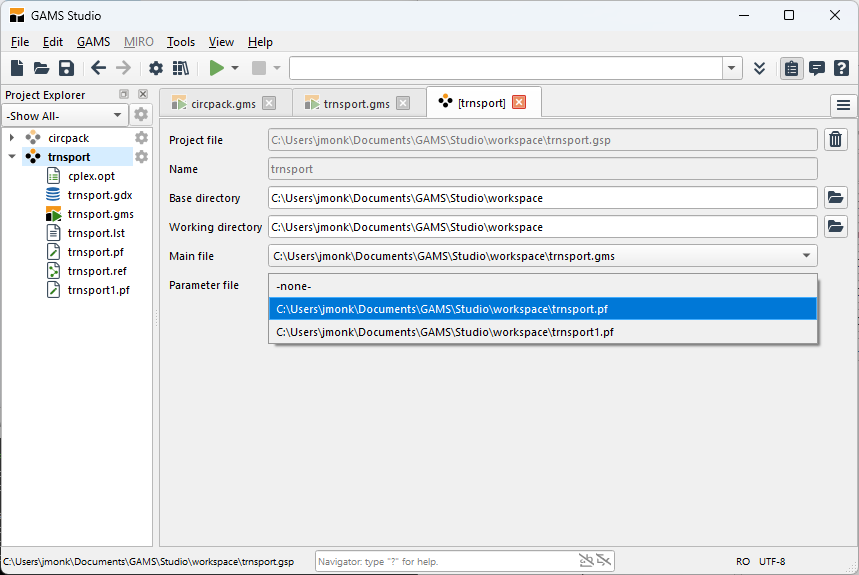This screenshot has width=859, height=575.
Task: Browse for Base directory using folder icon
Action: pos(835,198)
